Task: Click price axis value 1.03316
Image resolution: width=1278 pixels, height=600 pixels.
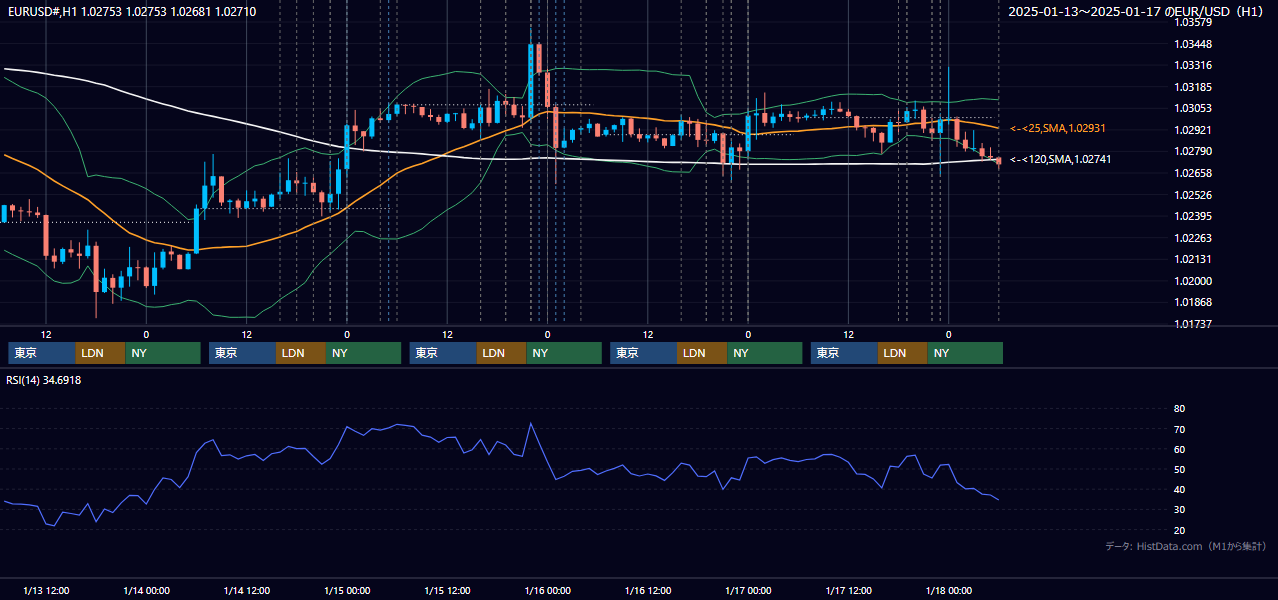Action: 1192,65
